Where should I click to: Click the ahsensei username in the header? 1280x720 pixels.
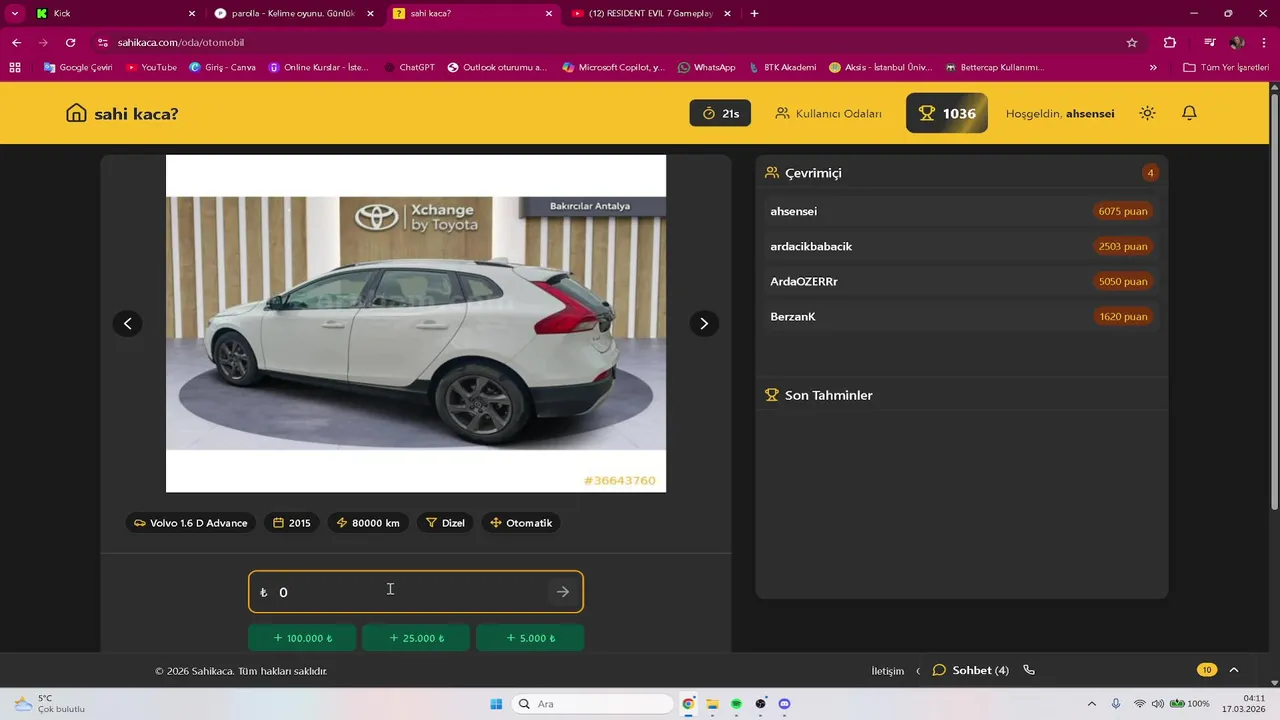pyautogui.click(x=1090, y=114)
